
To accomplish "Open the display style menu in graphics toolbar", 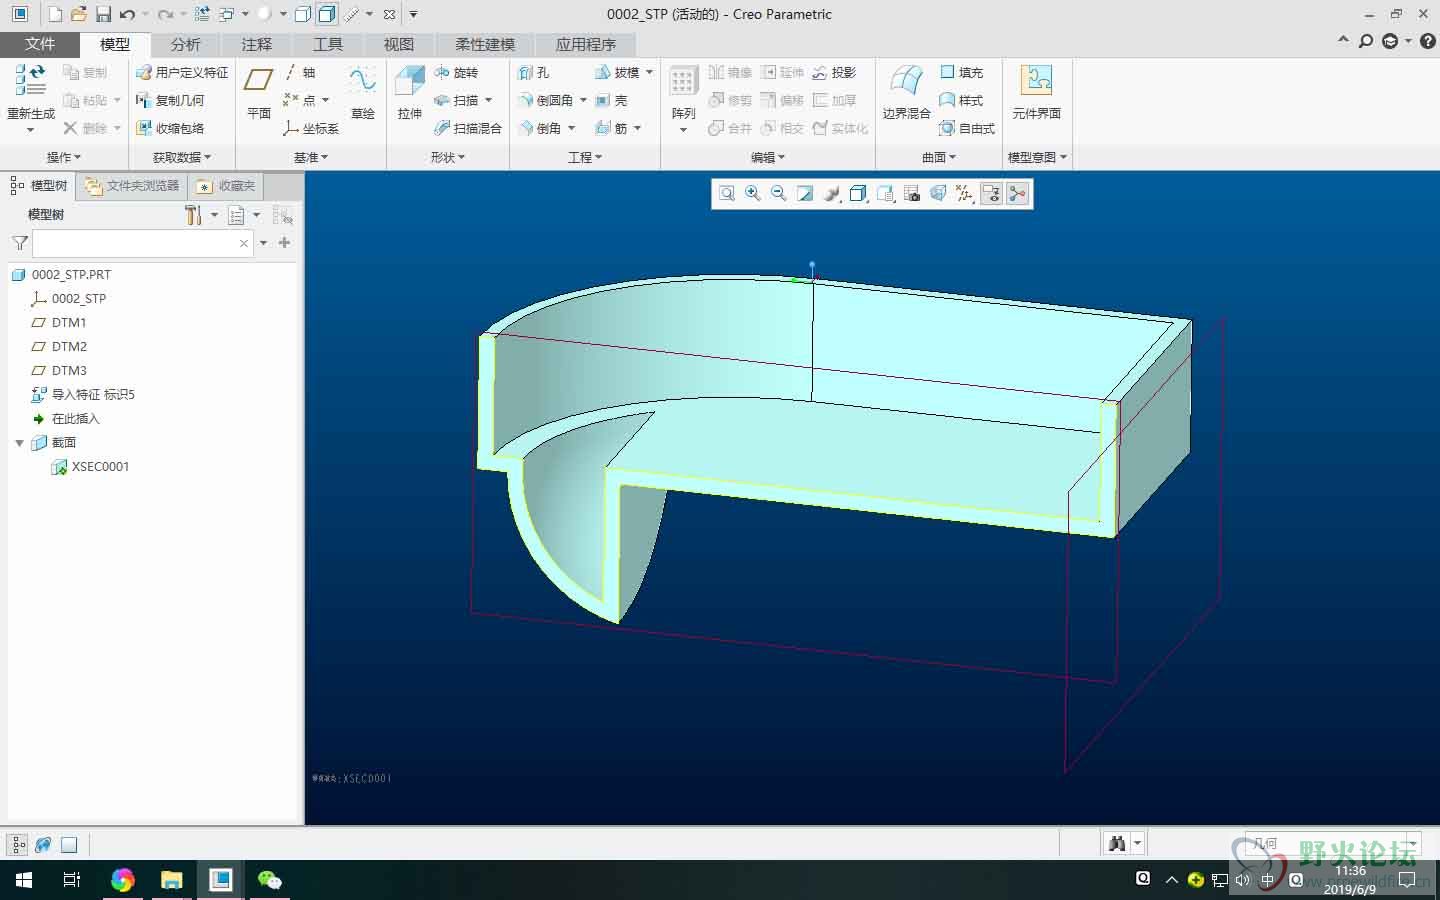I will tap(858, 194).
